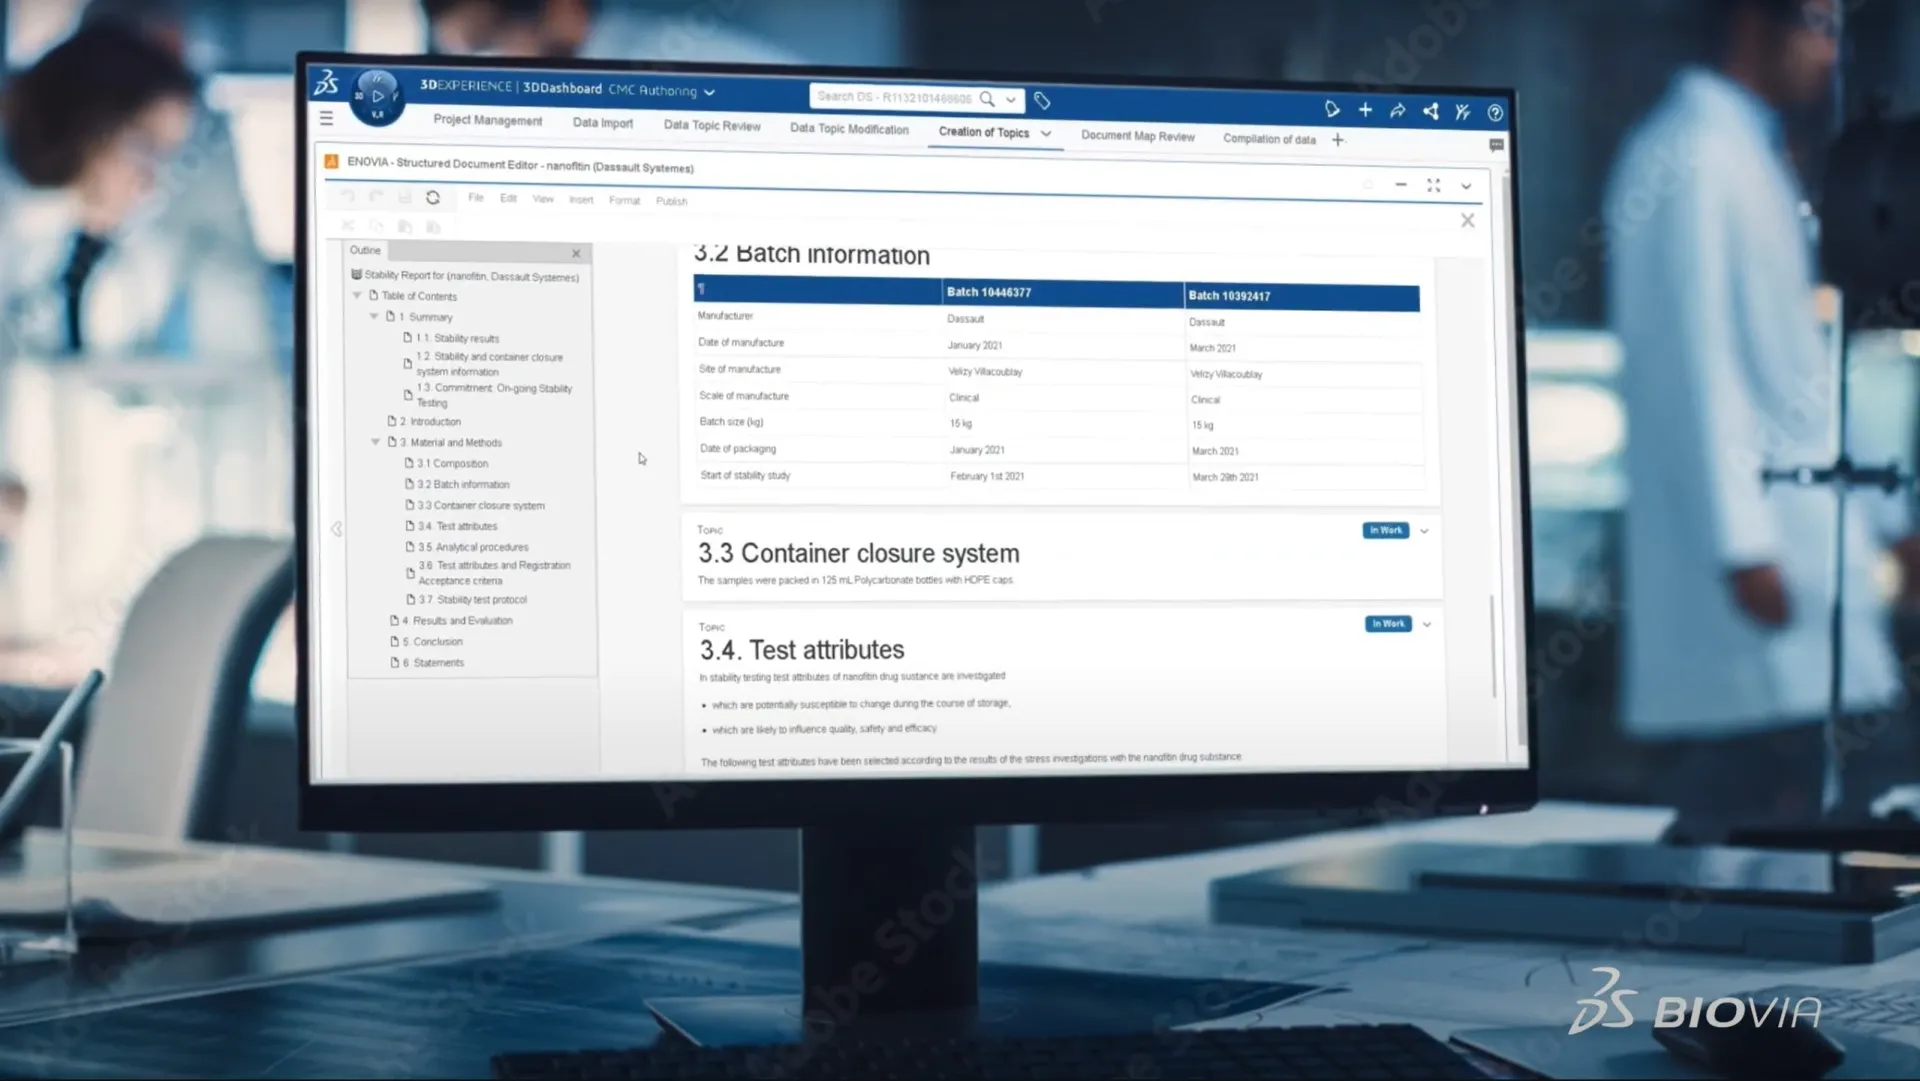Image resolution: width=1920 pixels, height=1081 pixels.
Task: Open the Help question mark icon
Action: pyautogui.click(x=1495, y=113)
